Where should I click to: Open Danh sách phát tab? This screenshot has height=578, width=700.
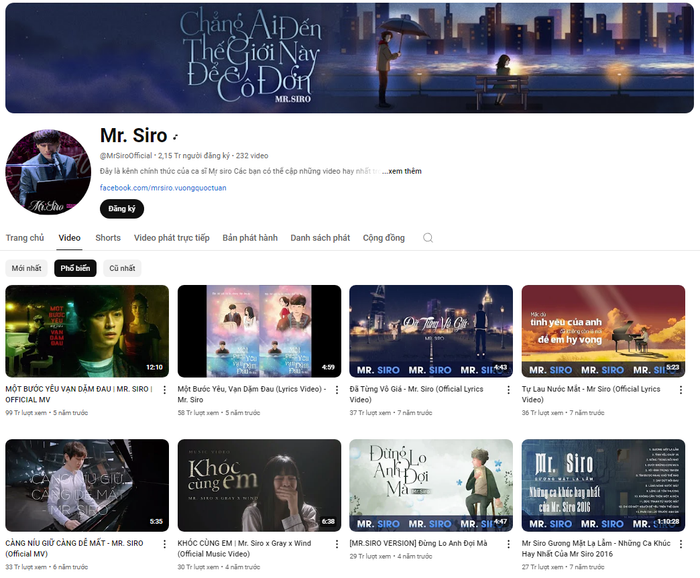click(320, 238)
